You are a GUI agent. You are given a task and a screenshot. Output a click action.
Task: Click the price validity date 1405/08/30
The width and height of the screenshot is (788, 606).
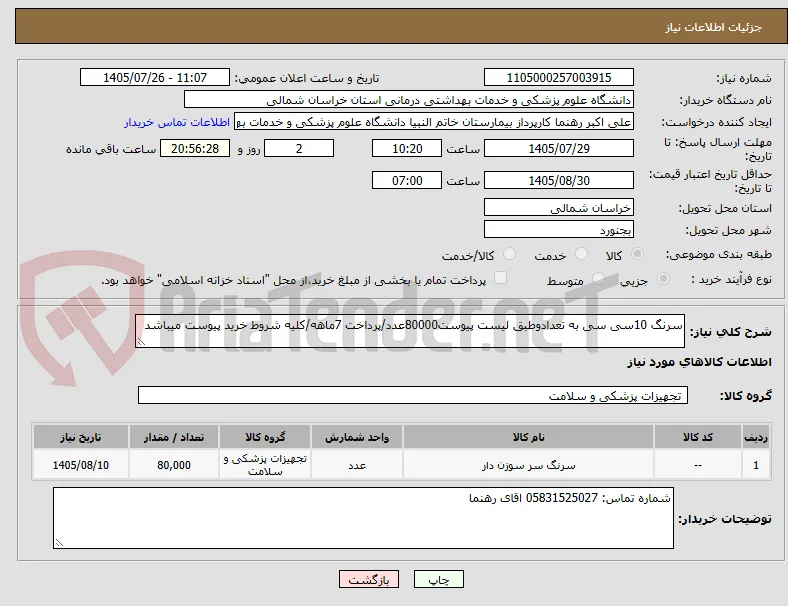pyautogui.click(x=559, y=180)
